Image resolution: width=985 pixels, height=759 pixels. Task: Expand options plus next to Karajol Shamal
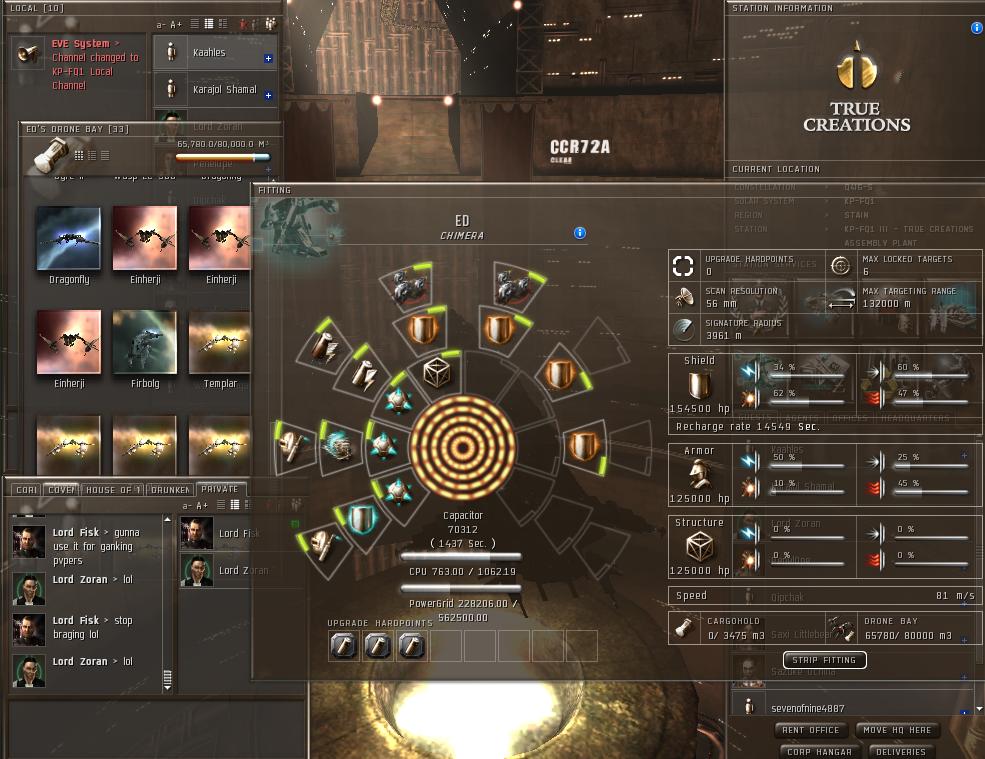[268, 96]
